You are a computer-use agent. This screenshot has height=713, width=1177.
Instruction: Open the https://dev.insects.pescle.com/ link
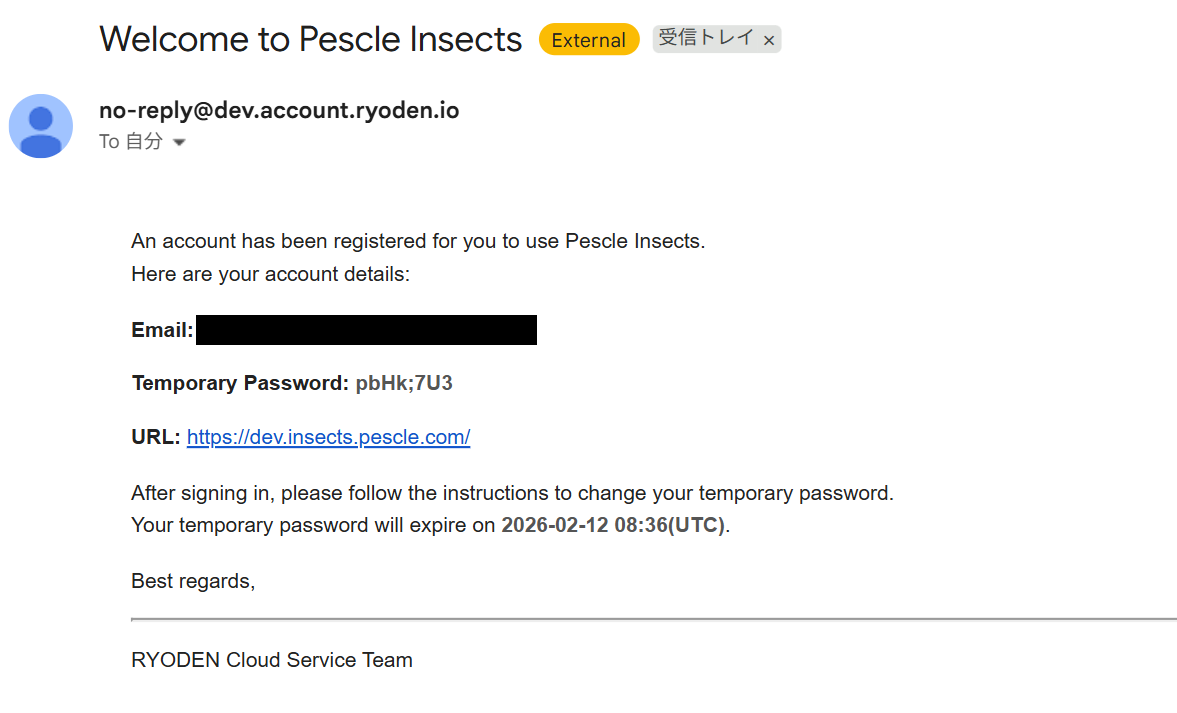[x=328, y=437]
